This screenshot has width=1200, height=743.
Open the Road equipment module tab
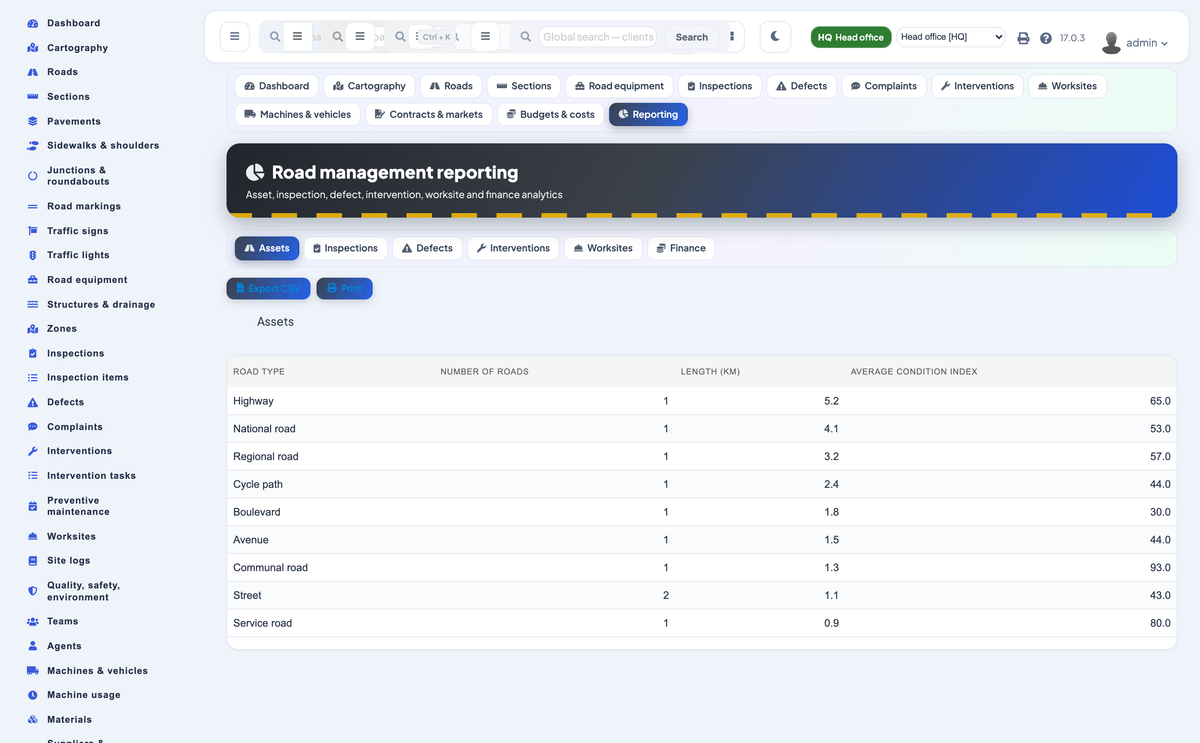[619, 86]
